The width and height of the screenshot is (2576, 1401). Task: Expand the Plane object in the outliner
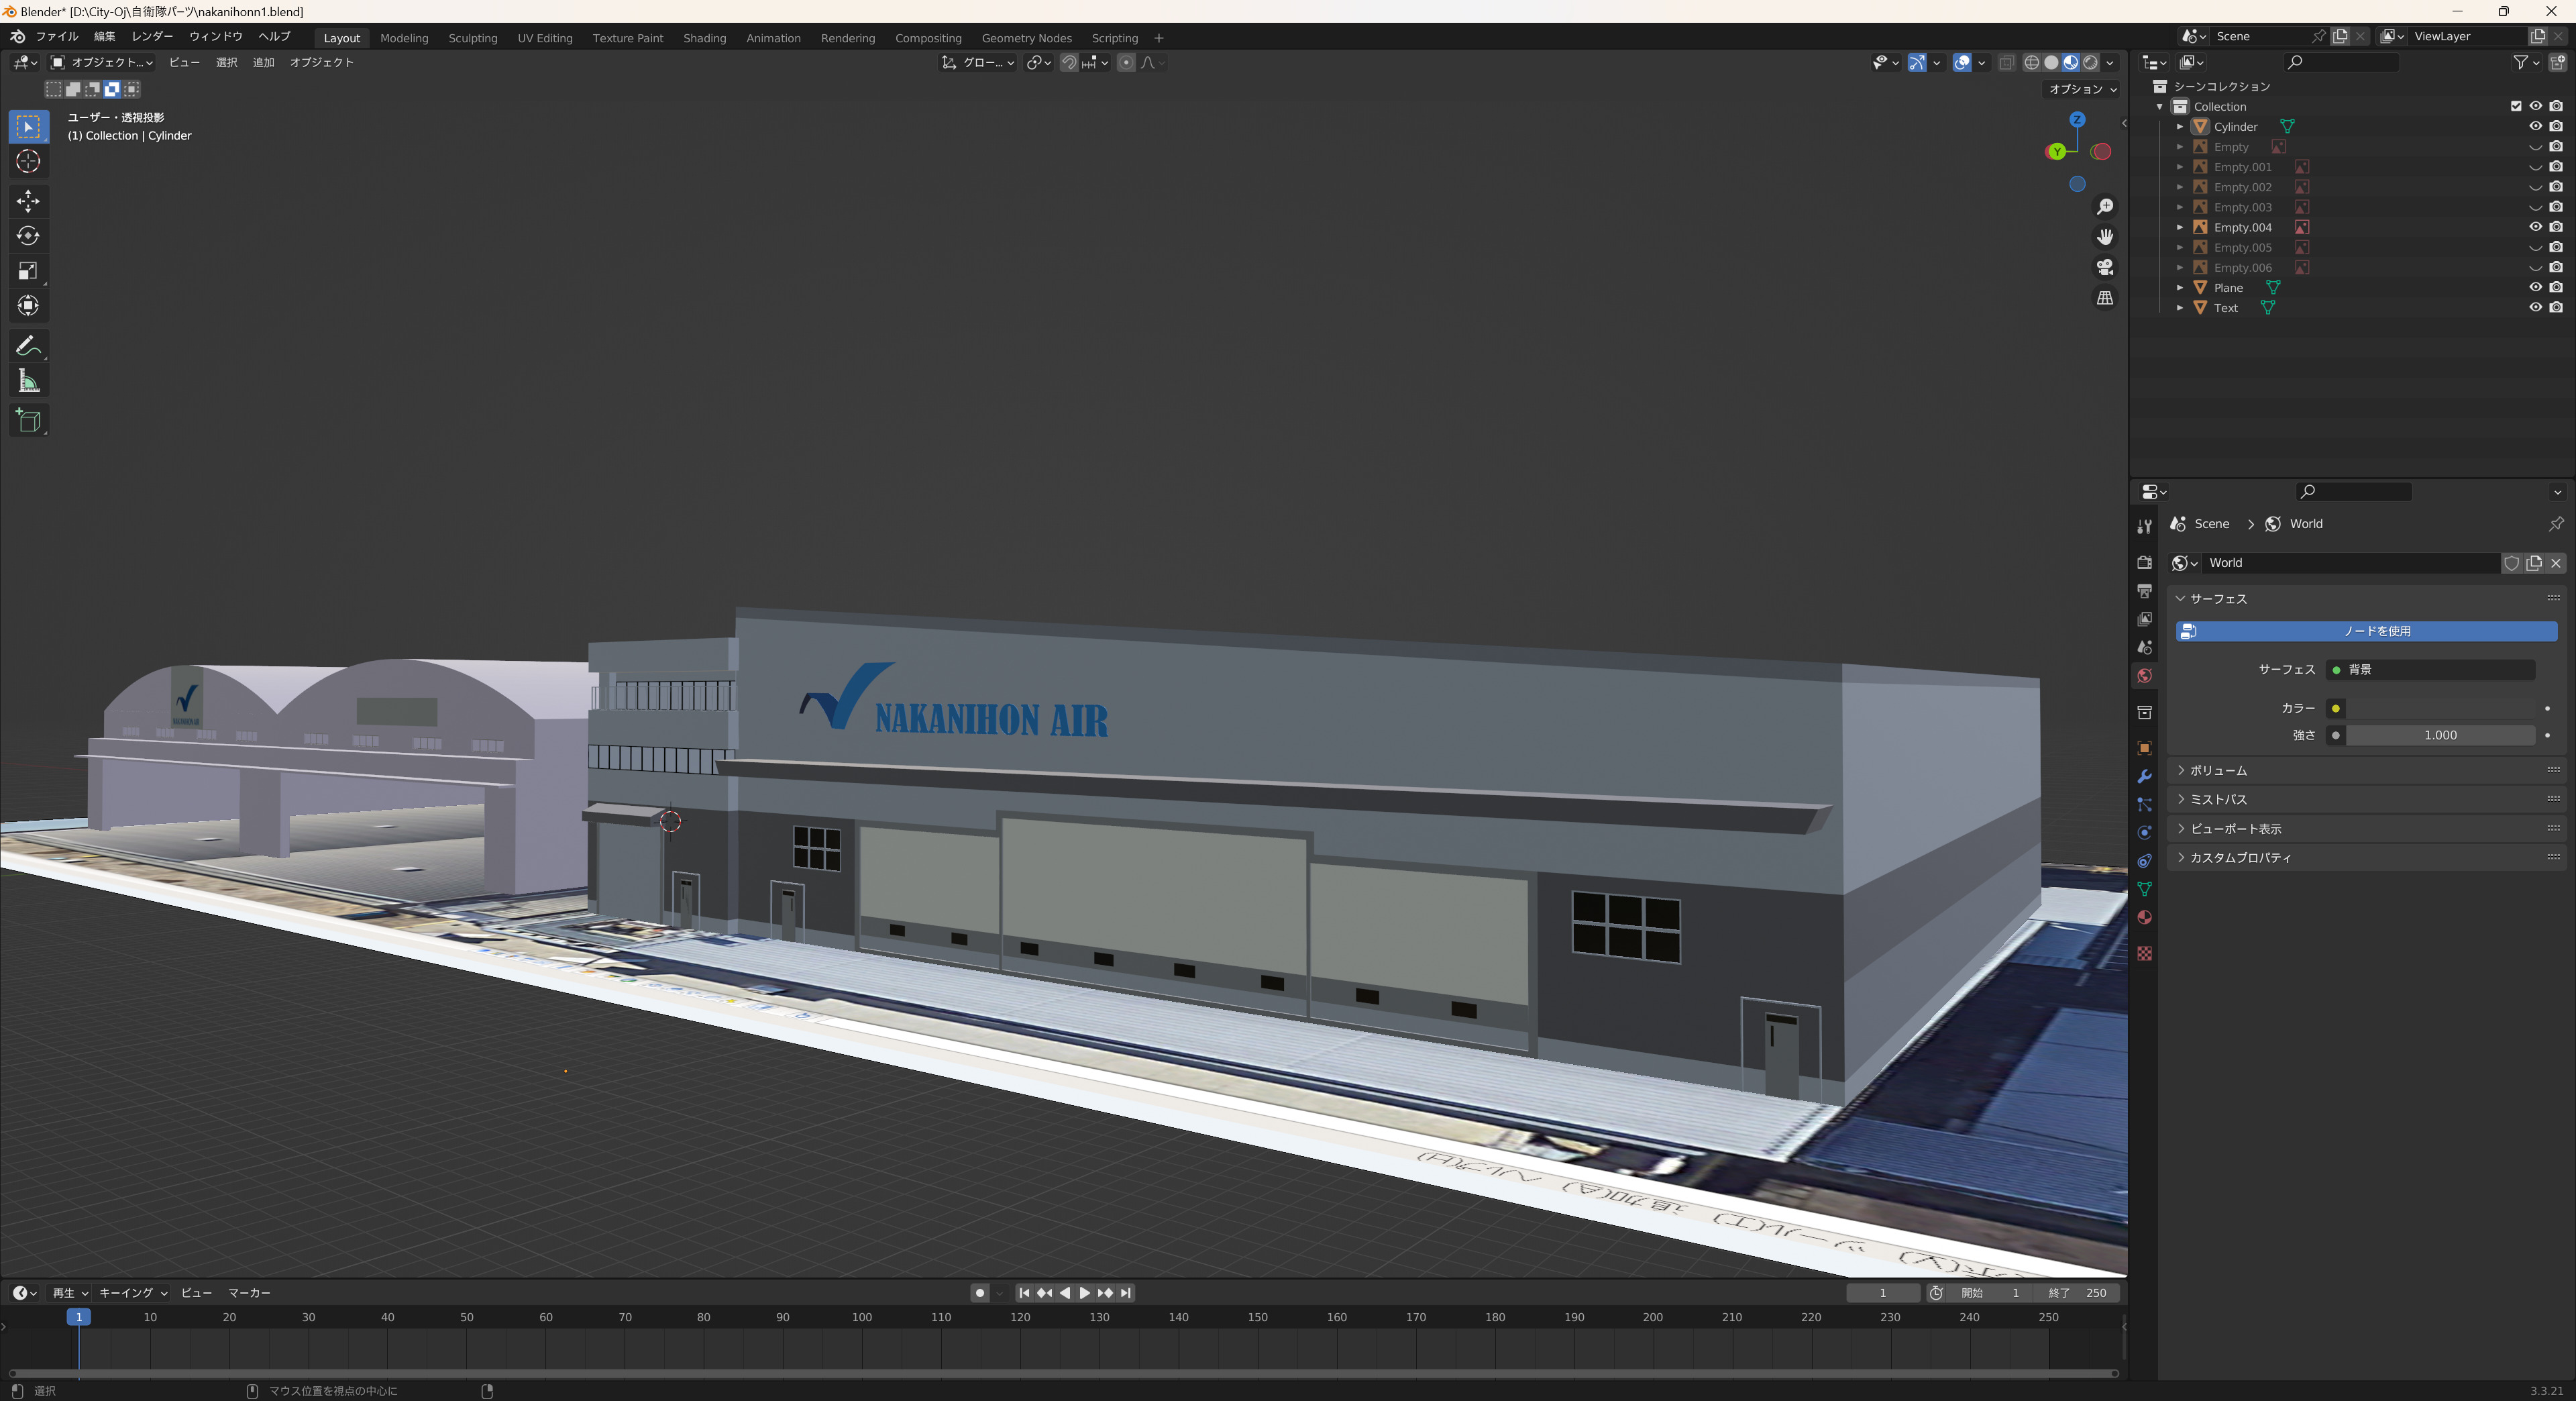pyautogui.click(x=2180, y=288)
